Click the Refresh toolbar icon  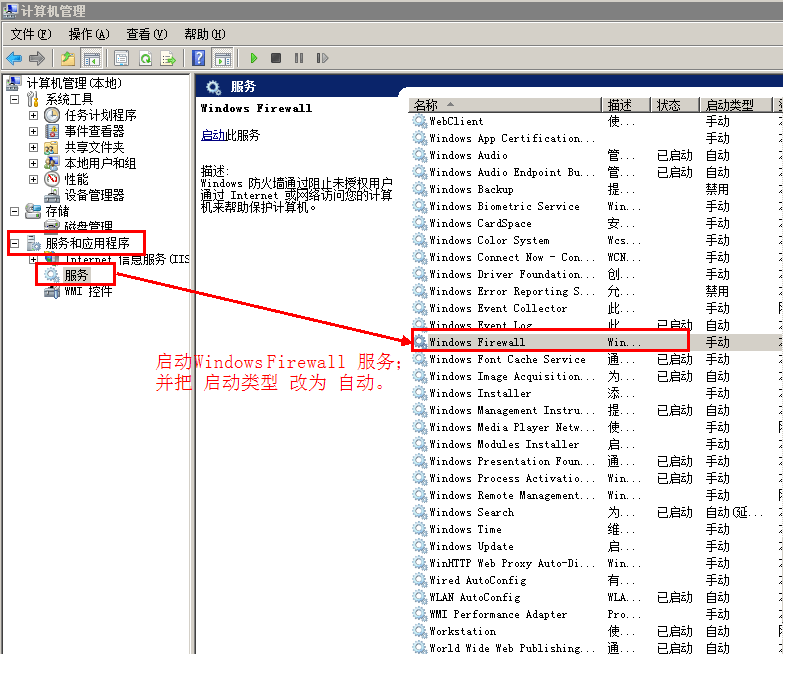pos(146,58)
